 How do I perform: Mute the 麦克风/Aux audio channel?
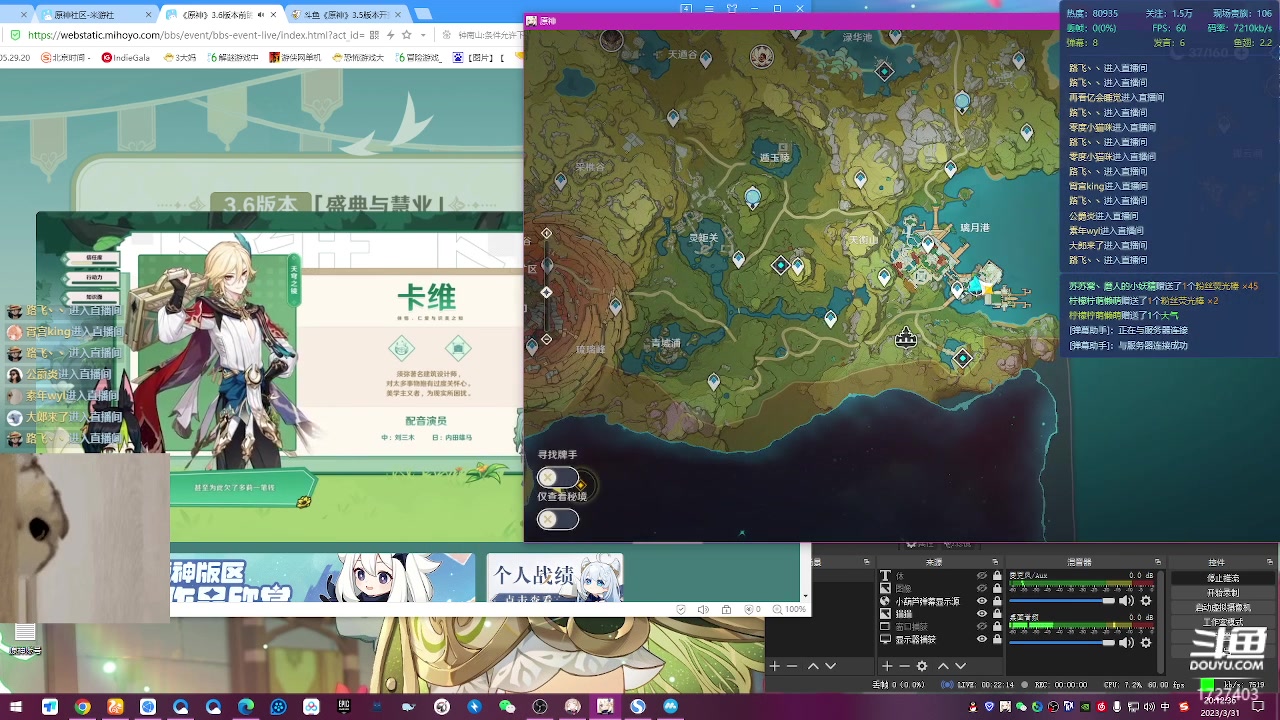point(1126,601)
